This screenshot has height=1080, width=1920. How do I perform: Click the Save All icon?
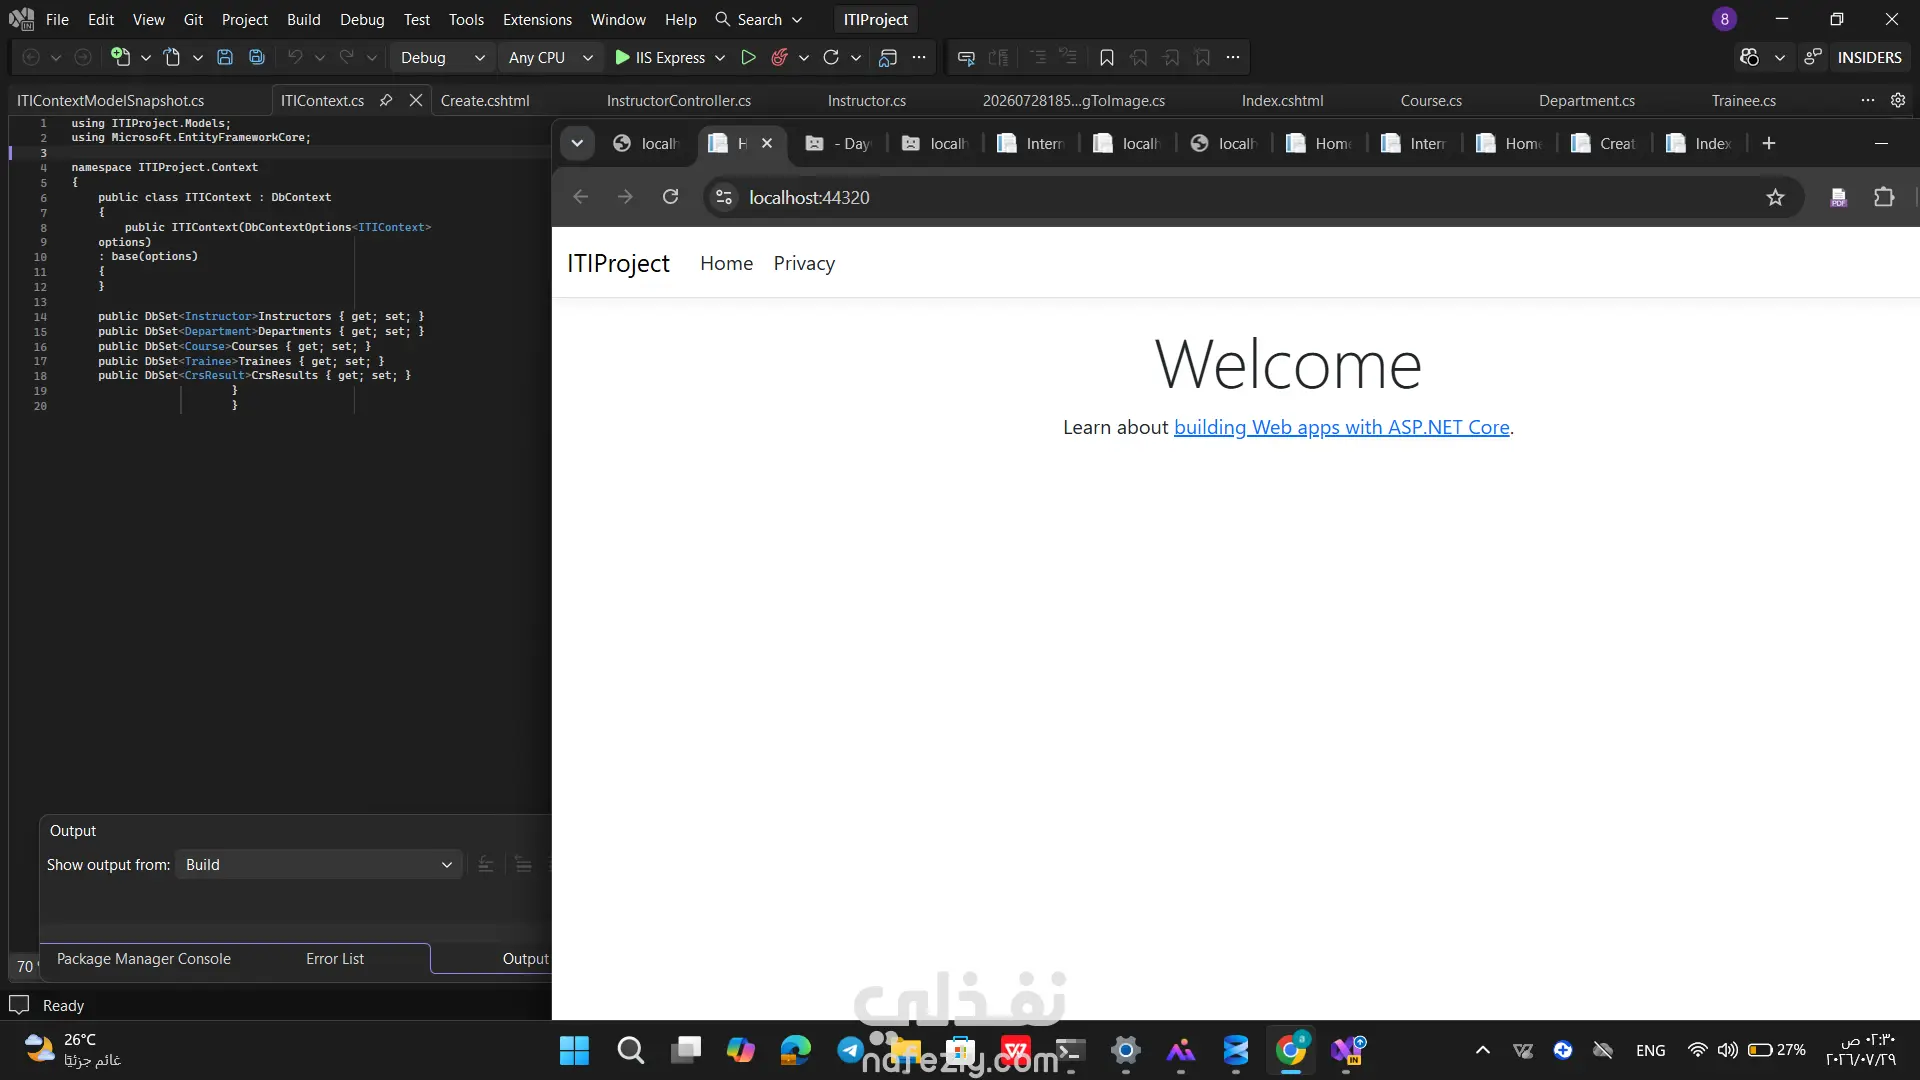pos(257,57)
